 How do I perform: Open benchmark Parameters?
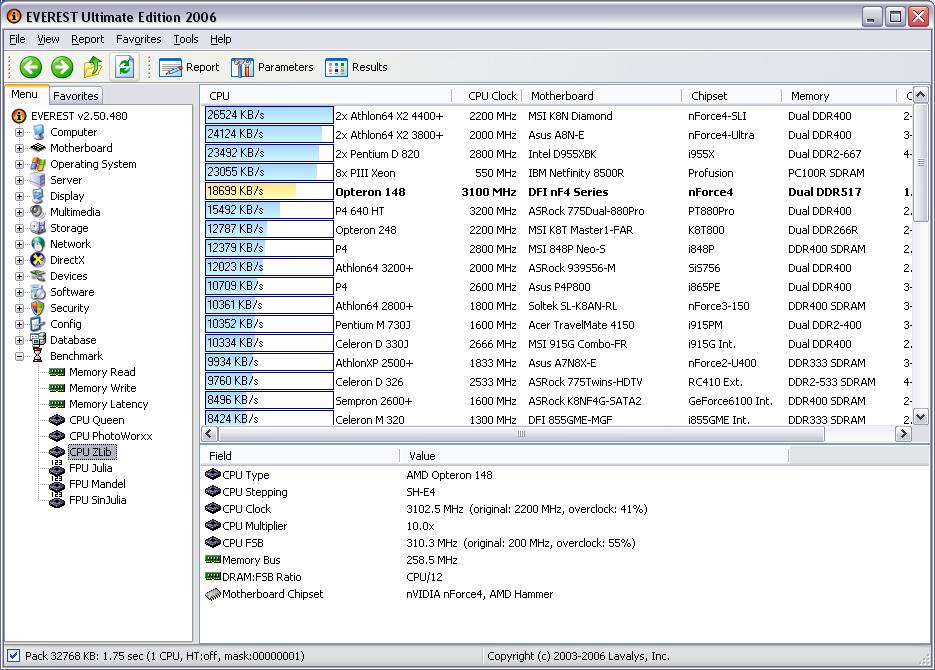pos(272,67)
